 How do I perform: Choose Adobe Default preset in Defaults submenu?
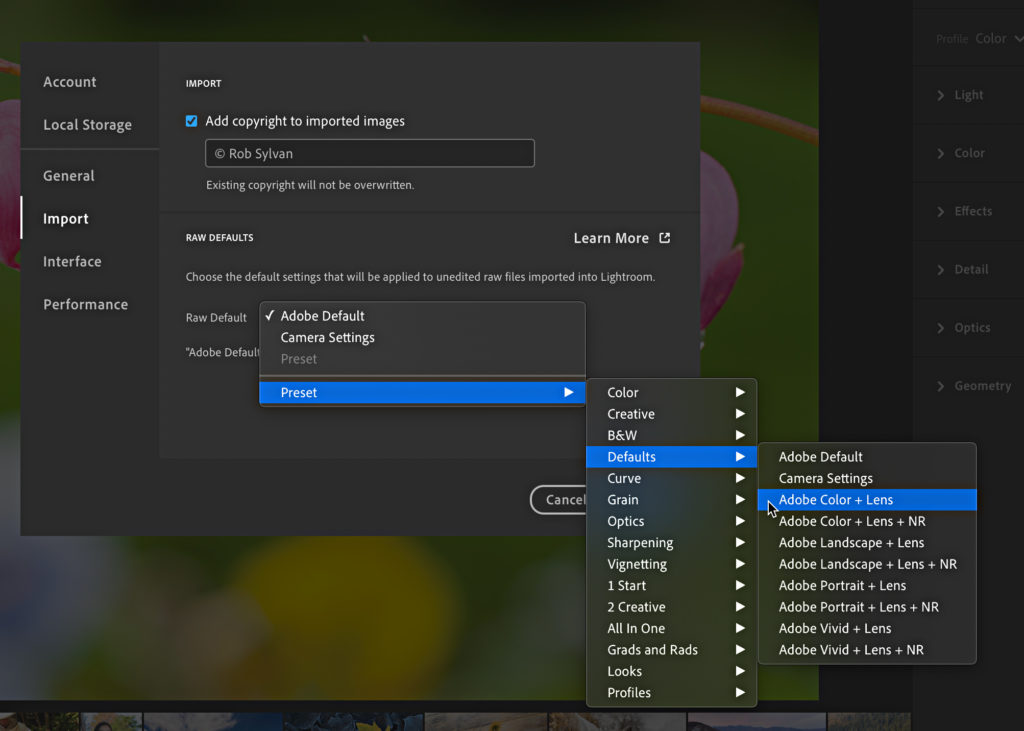867,457
